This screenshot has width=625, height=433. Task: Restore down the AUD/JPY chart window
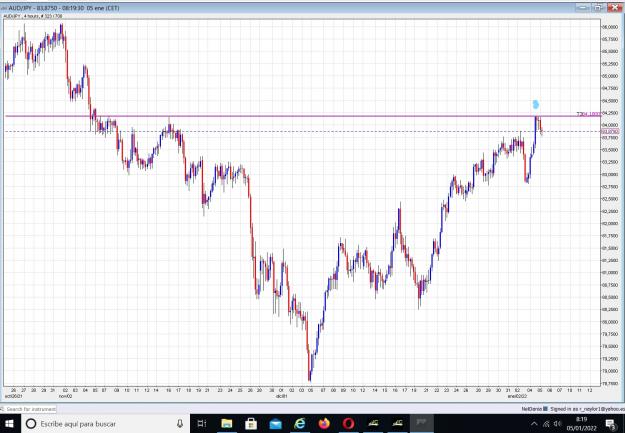pyautogui.click(x=597, y=8)
